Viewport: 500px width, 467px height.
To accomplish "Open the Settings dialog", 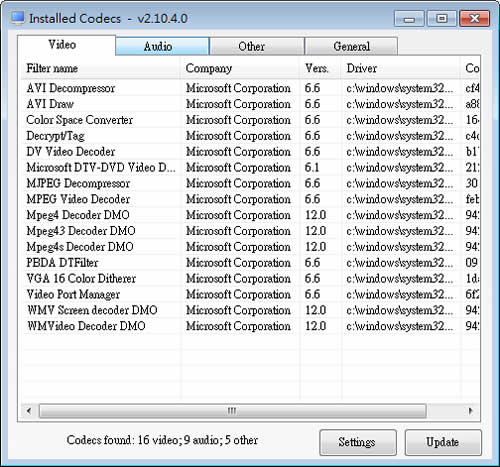I will (x=358, y=442).
